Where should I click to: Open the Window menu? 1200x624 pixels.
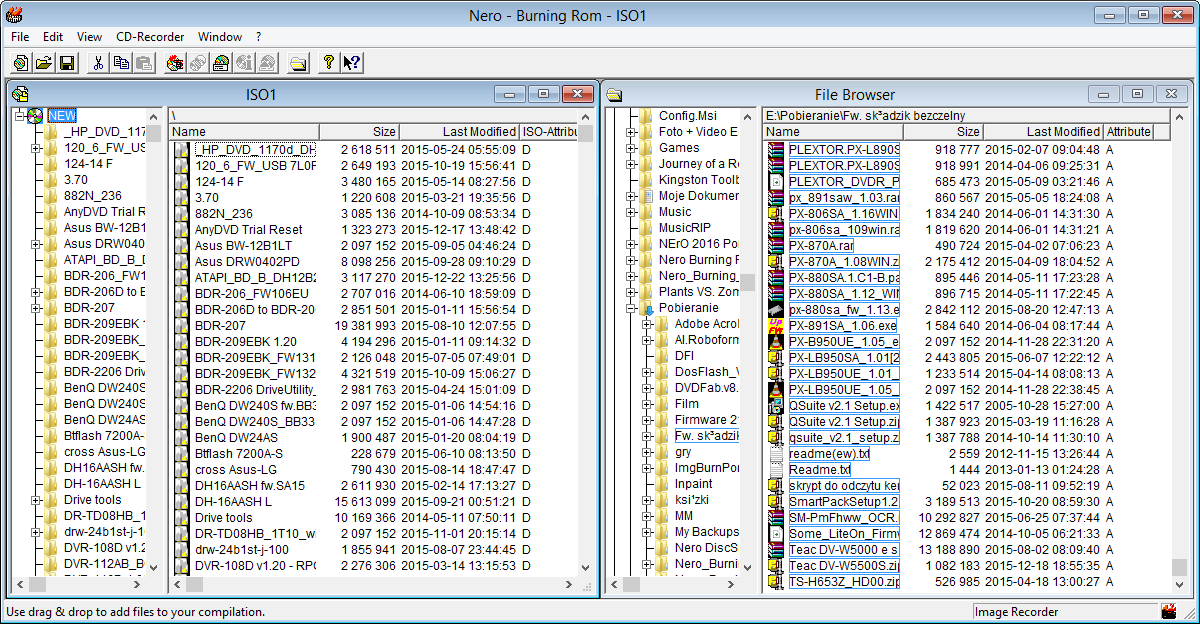220,37
